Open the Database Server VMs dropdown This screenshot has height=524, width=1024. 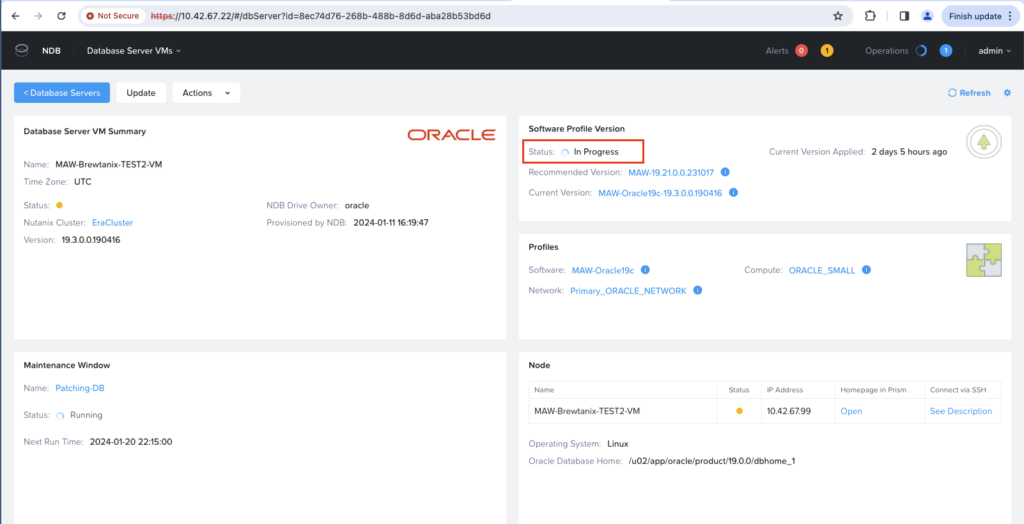coord(134,50)
